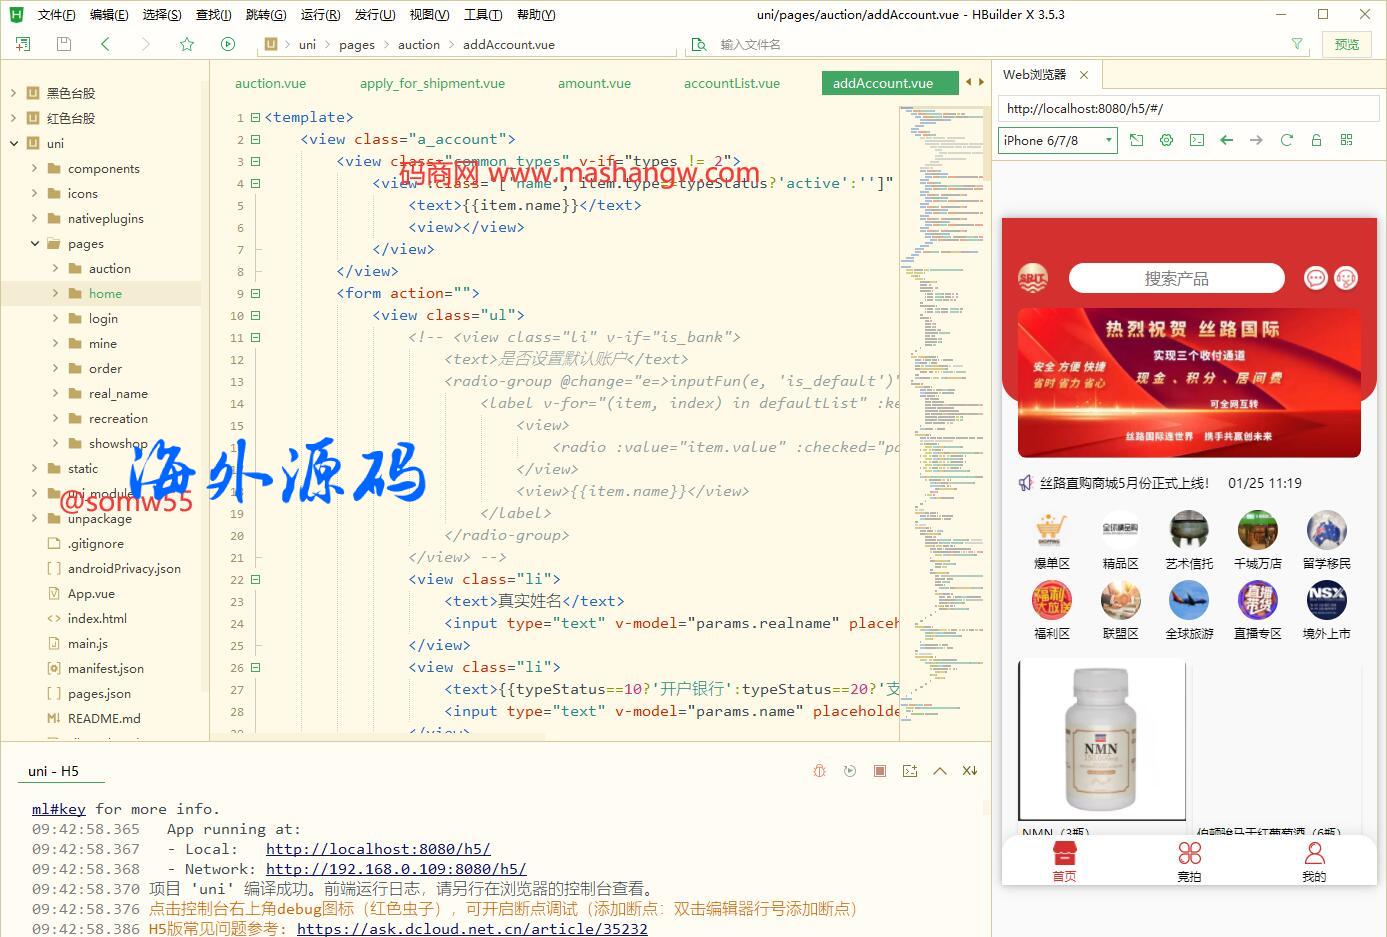Open the localhost:8080/h5 local link

tap(378, 849)
